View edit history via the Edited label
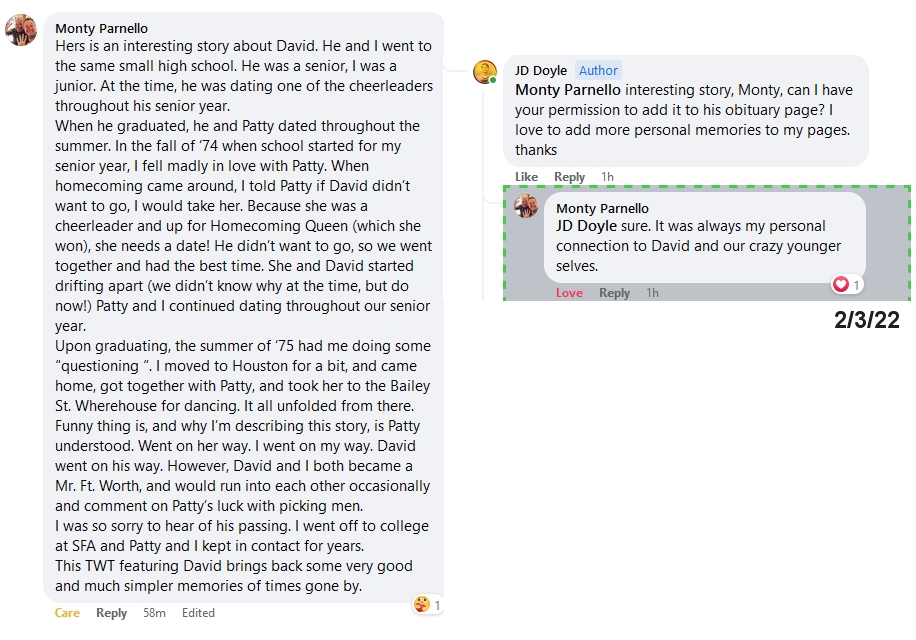The image size is (916, 640). coord(198,613)
